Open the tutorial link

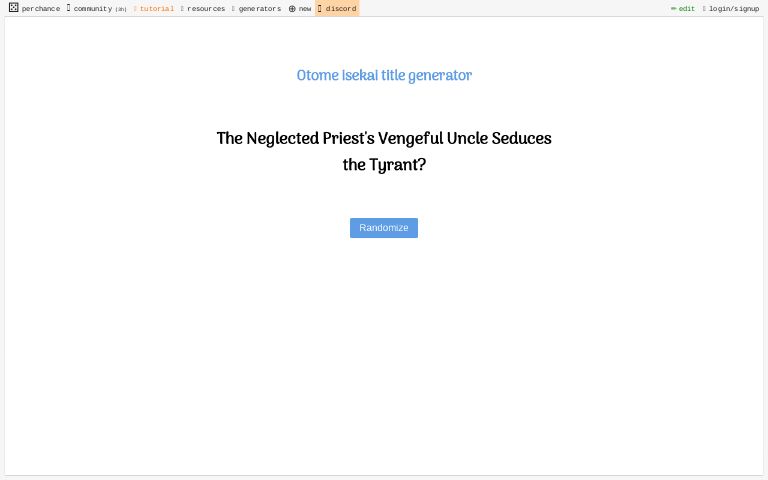157,8
